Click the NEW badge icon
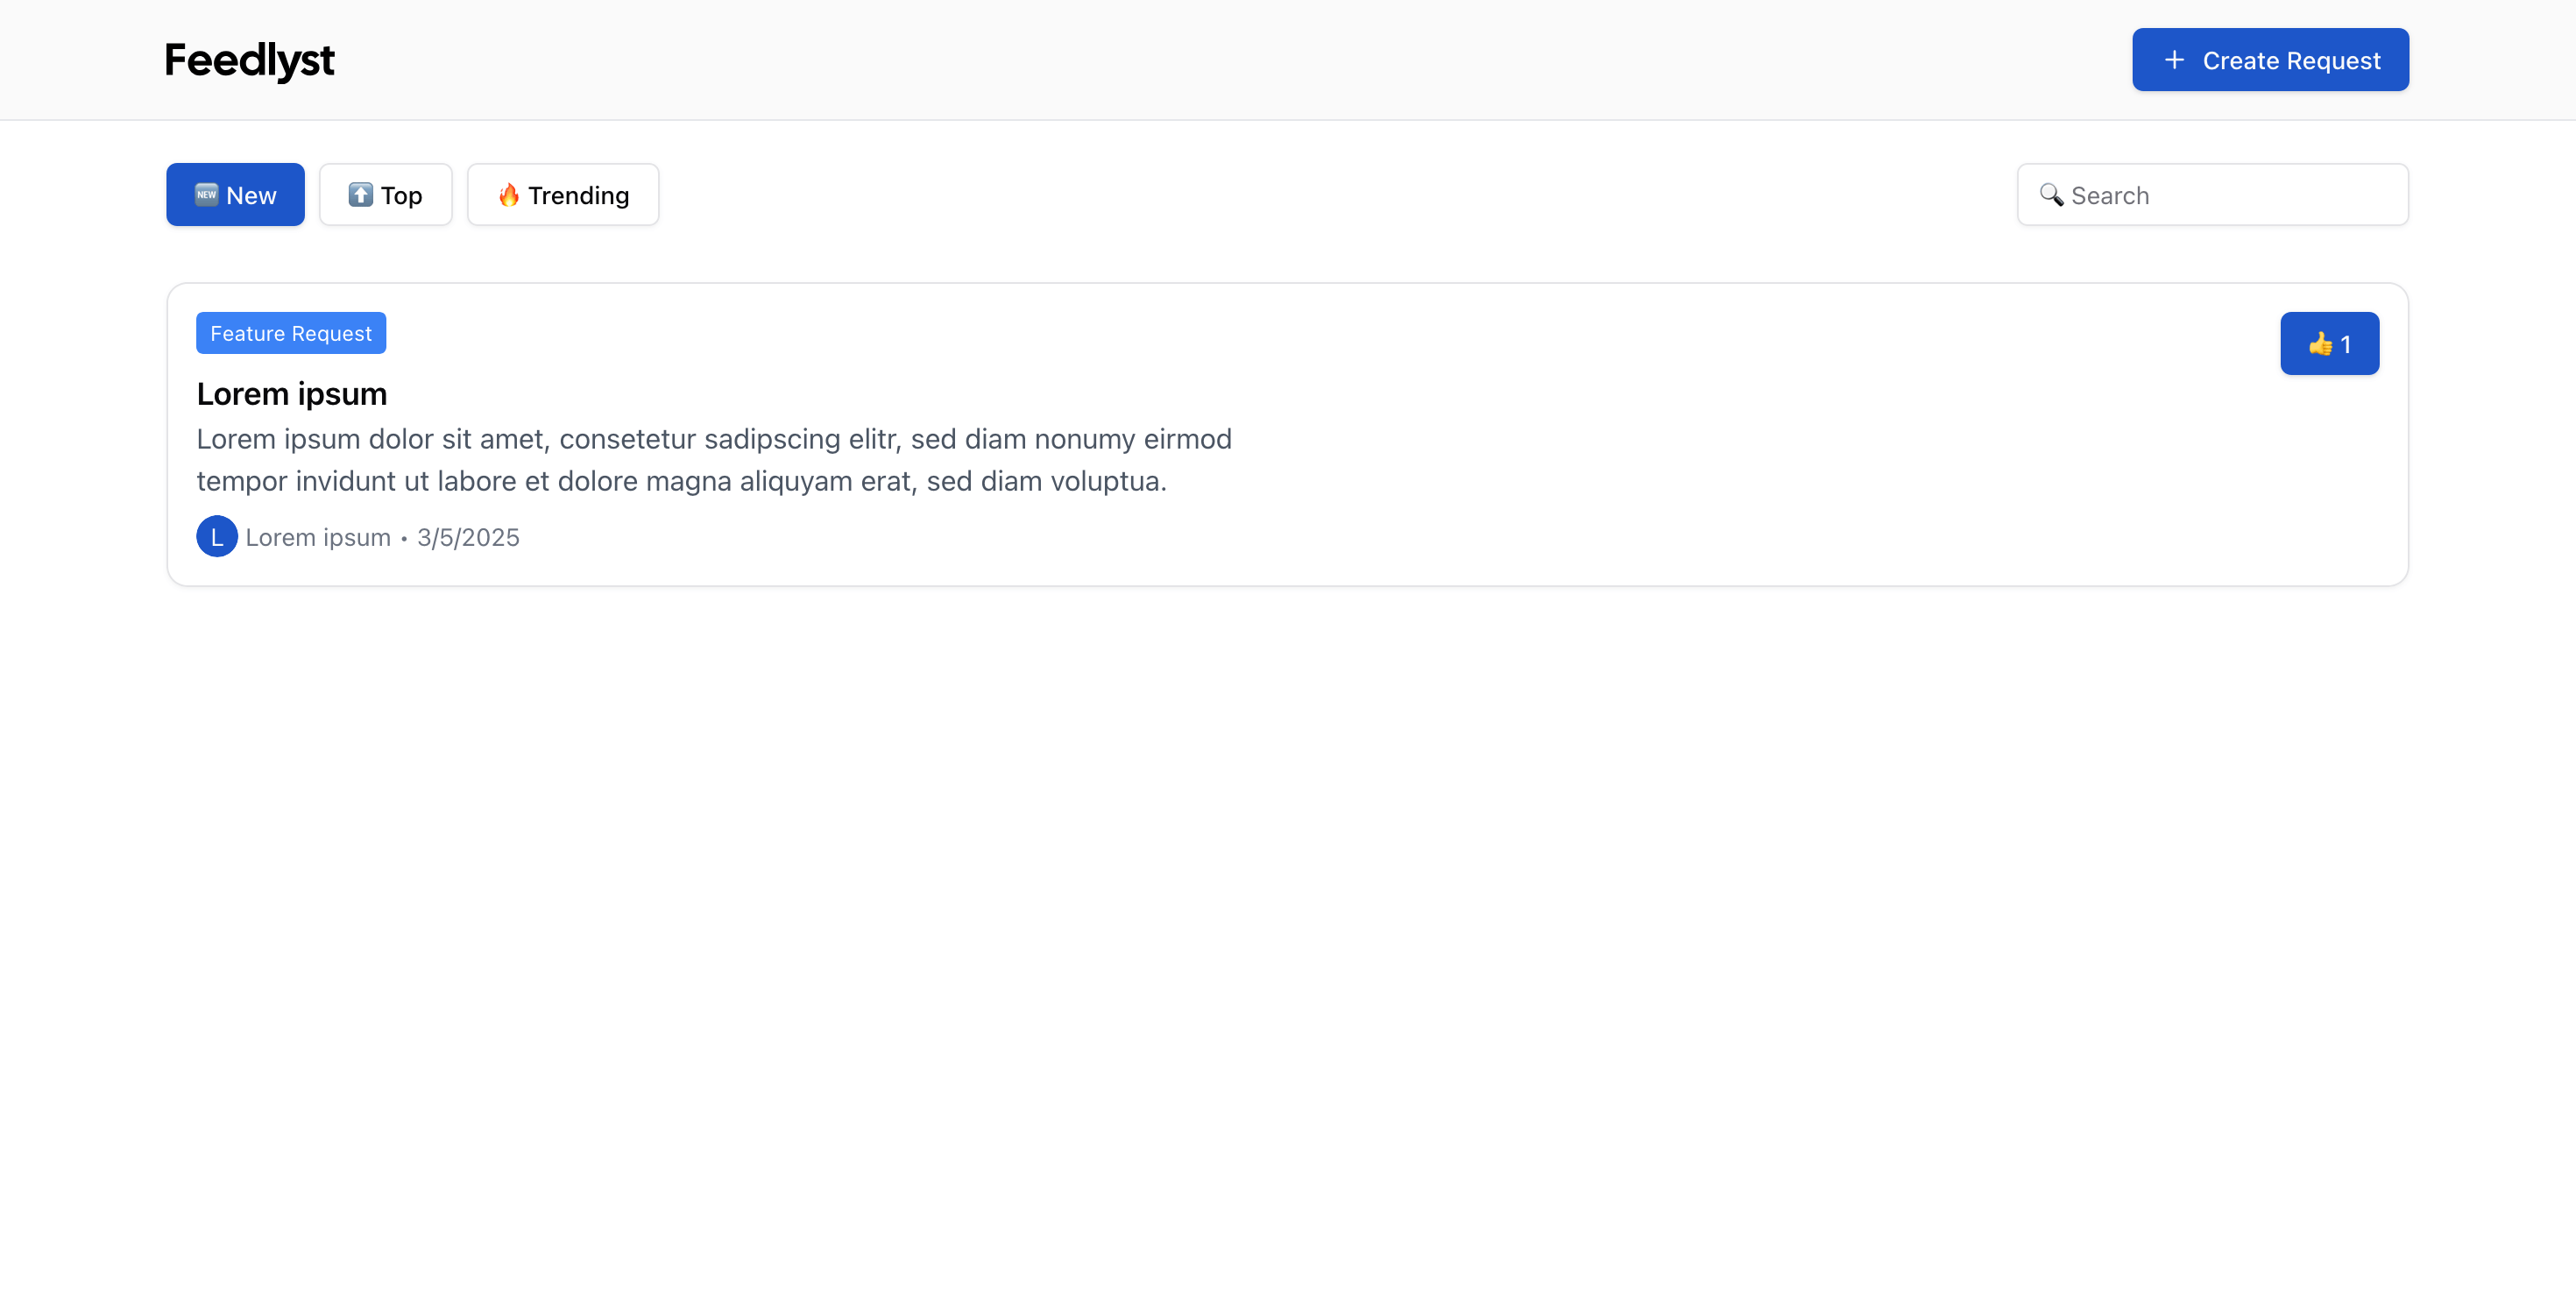 [x=206, y=195]
